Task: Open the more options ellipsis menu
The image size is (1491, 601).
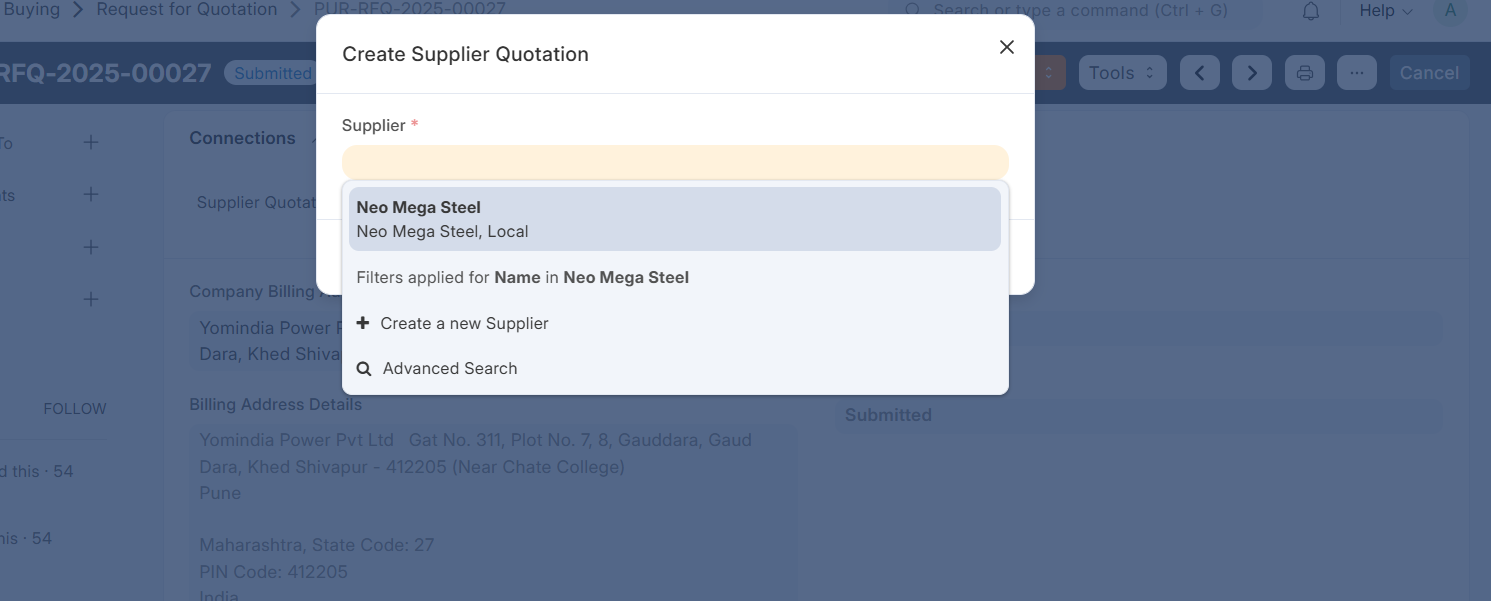Action: tap(1356, 73)
